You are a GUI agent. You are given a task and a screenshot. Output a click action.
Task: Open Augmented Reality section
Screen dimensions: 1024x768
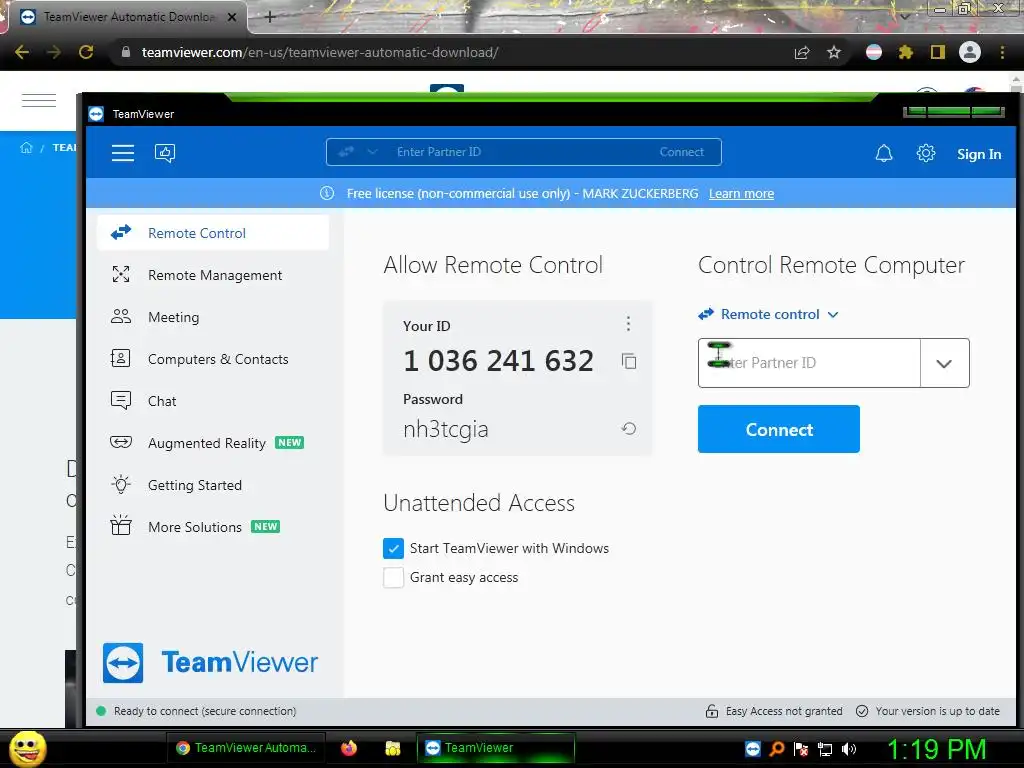coord(213,443)
